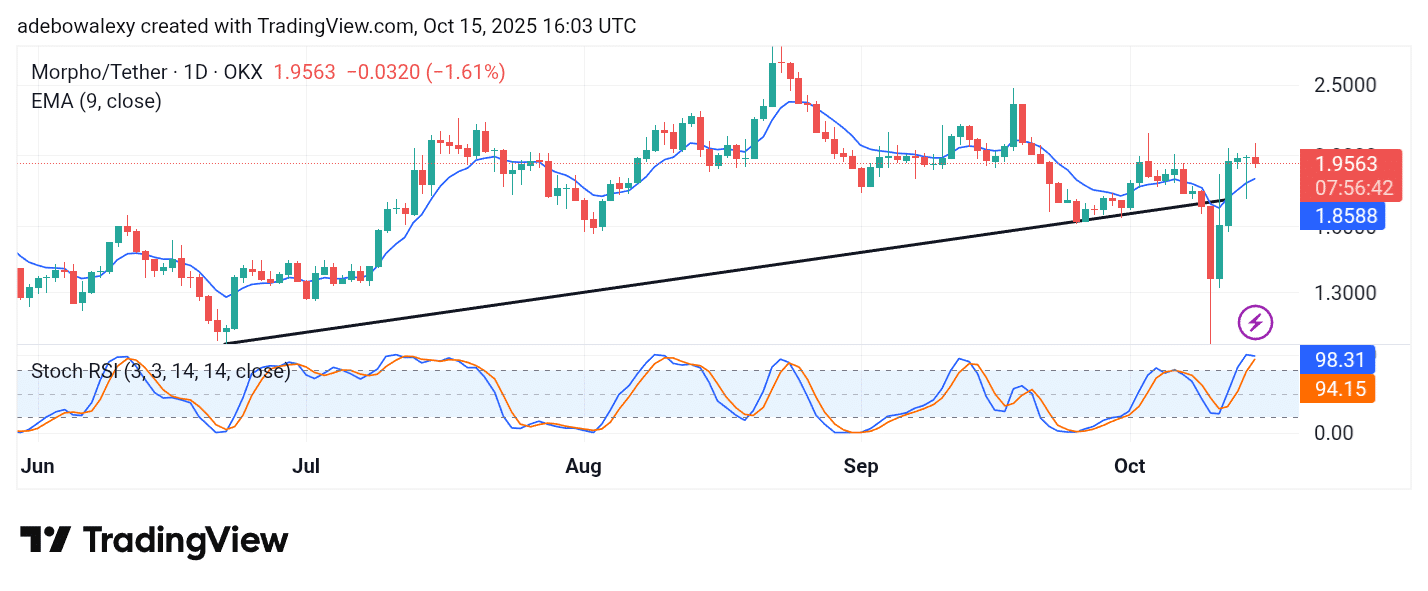Select the EMA (9, close) indicator label

pos(96,101)
